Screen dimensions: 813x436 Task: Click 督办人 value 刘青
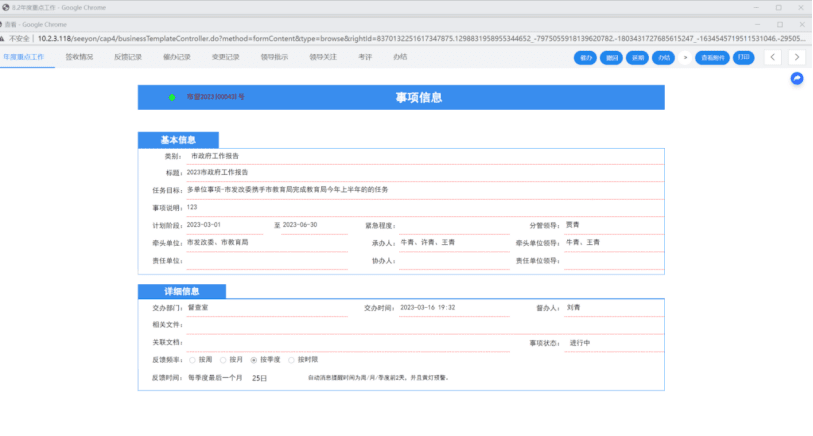[573, 308]
